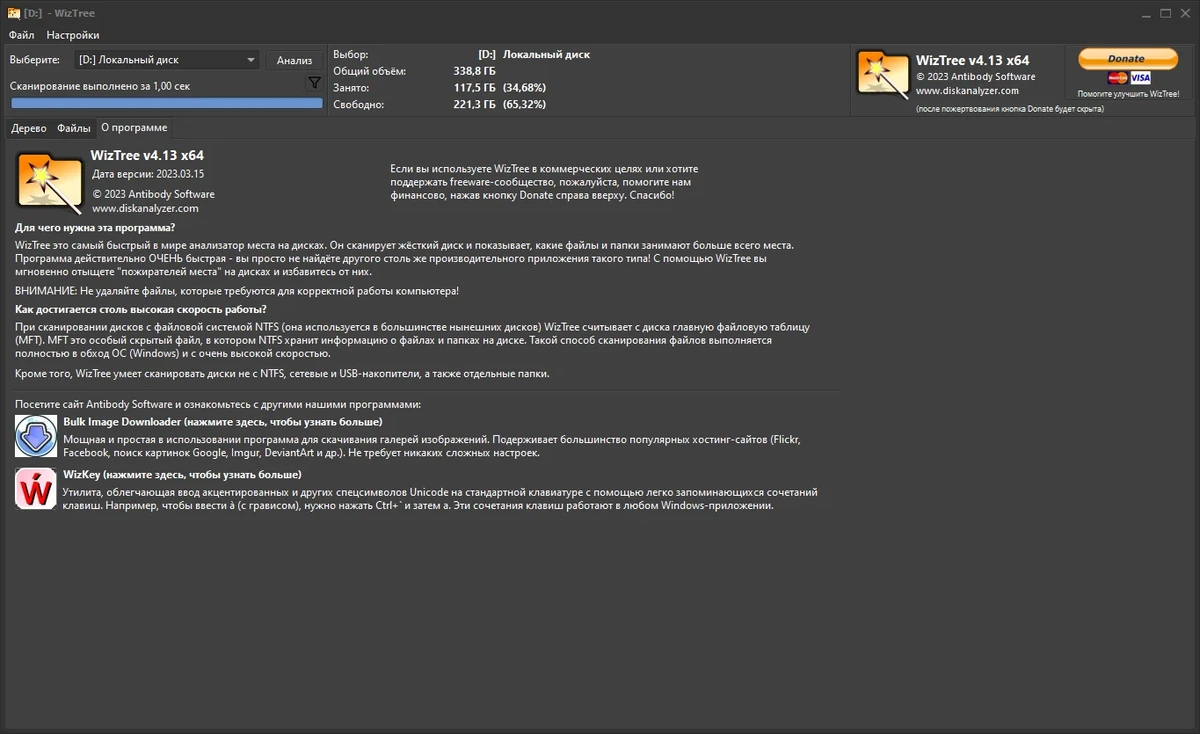Click the Donate PayPal button
Viewport: 1200px width, 734px height.
pyautogui.click(x=1127, y=59)
